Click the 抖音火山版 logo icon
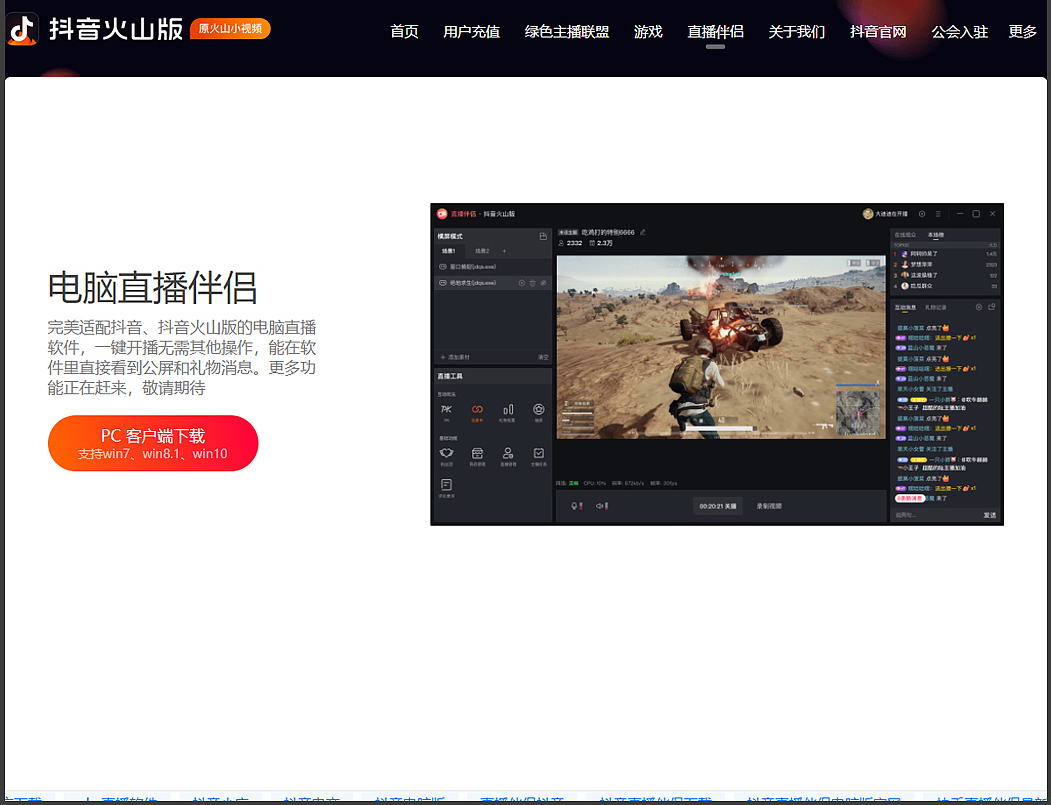Viewport: 1051px width, 805px height. (22, 29)
